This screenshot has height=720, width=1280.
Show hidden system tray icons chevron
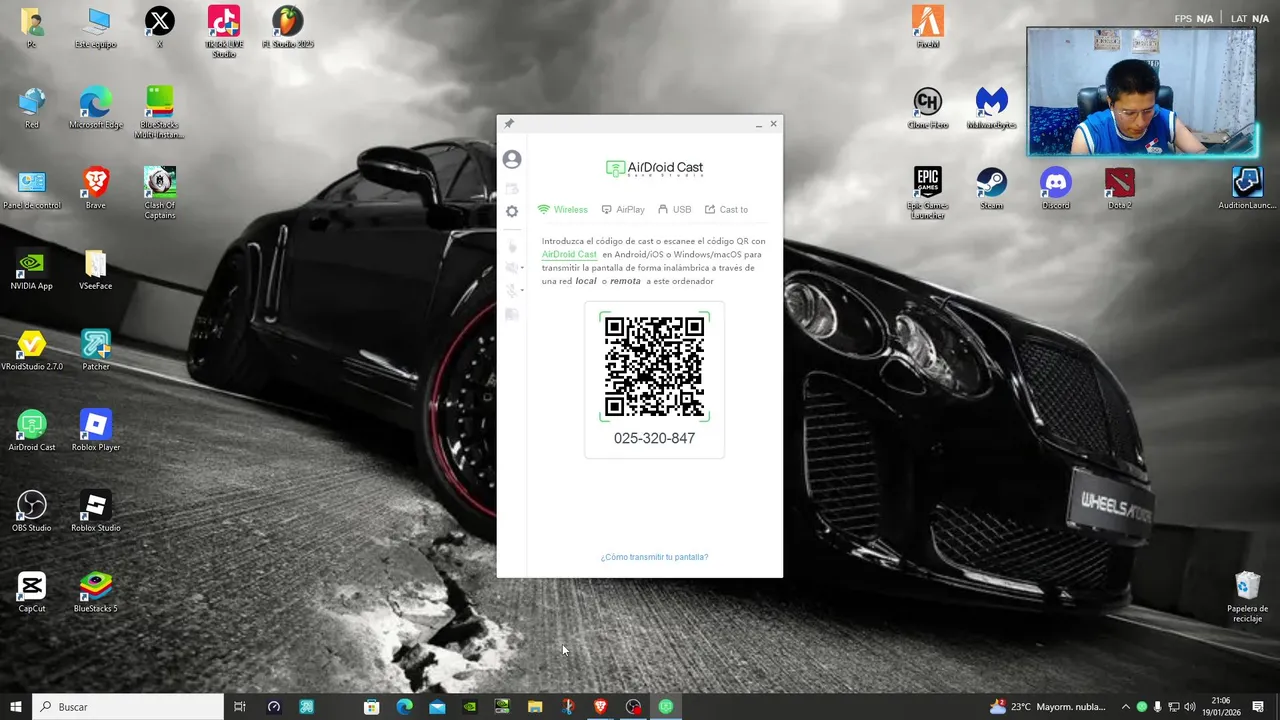1126,707
